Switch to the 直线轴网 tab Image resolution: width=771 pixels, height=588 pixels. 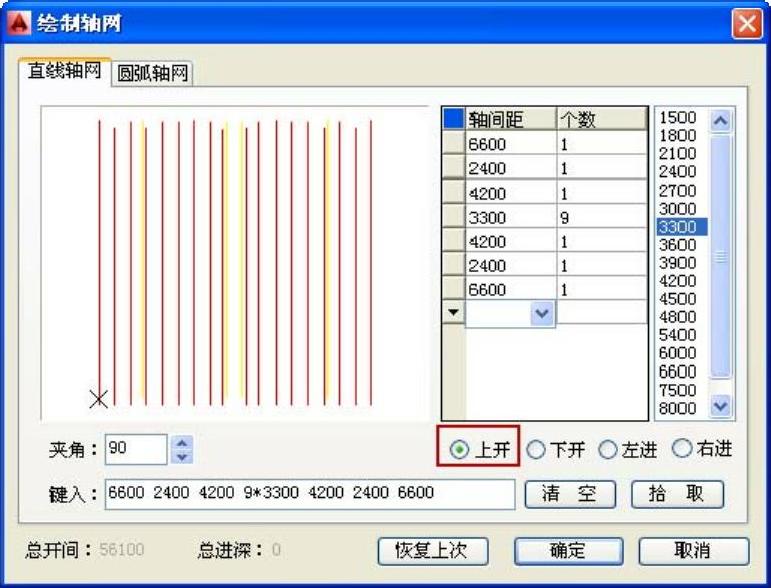(64, 71)
